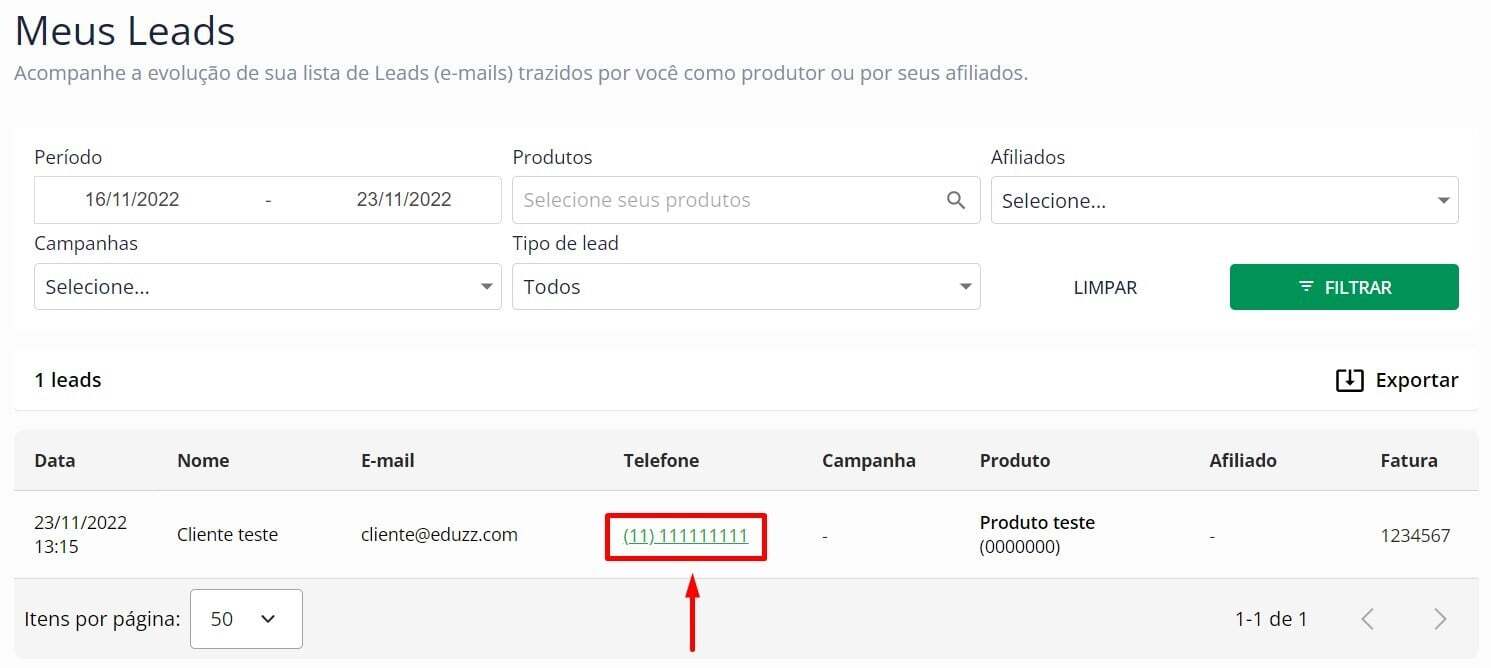
Task: Click the start date 16/11/2022 field
Action: [x=132, y=200]
